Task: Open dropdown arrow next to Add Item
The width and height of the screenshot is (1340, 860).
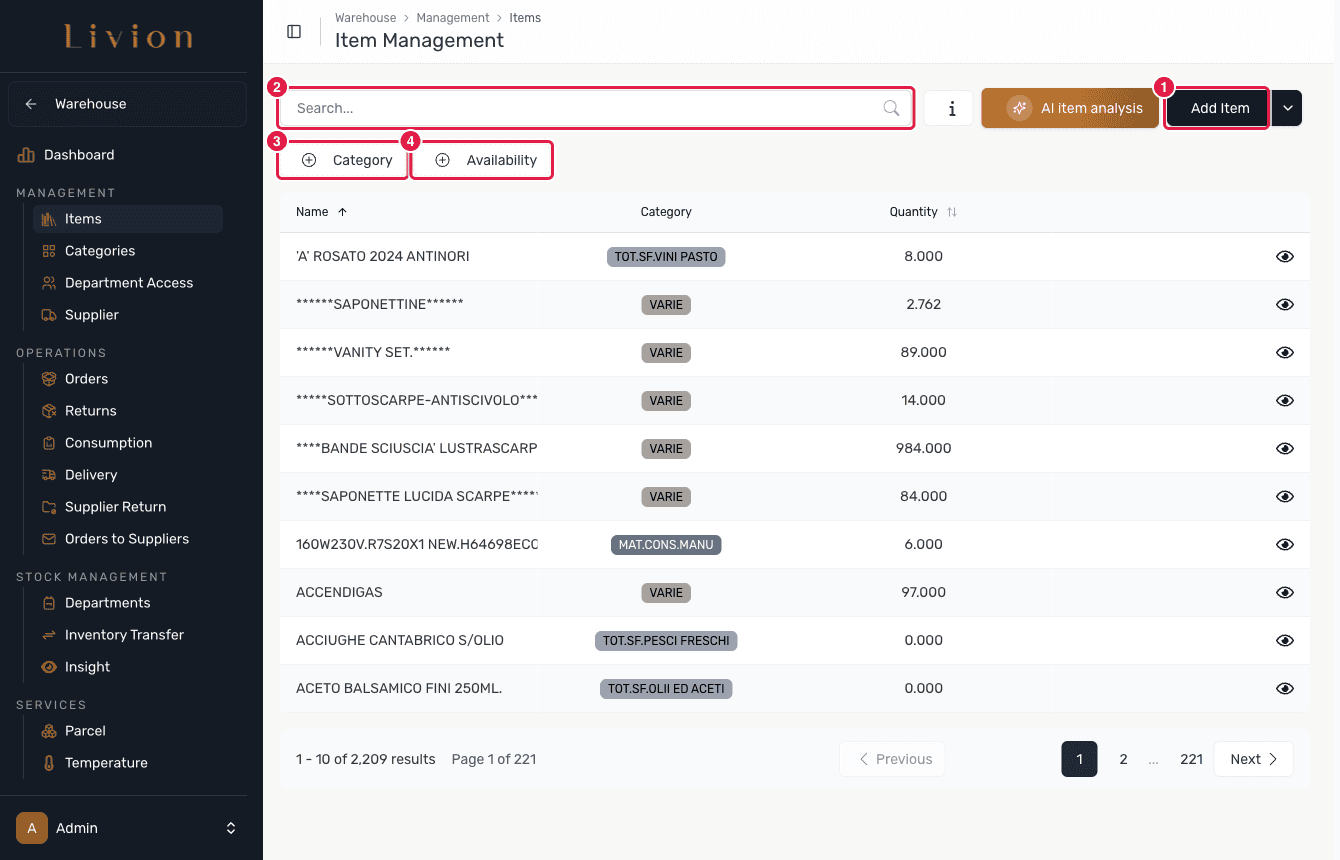Action: pyautogui.click(x=1287, y=108)
